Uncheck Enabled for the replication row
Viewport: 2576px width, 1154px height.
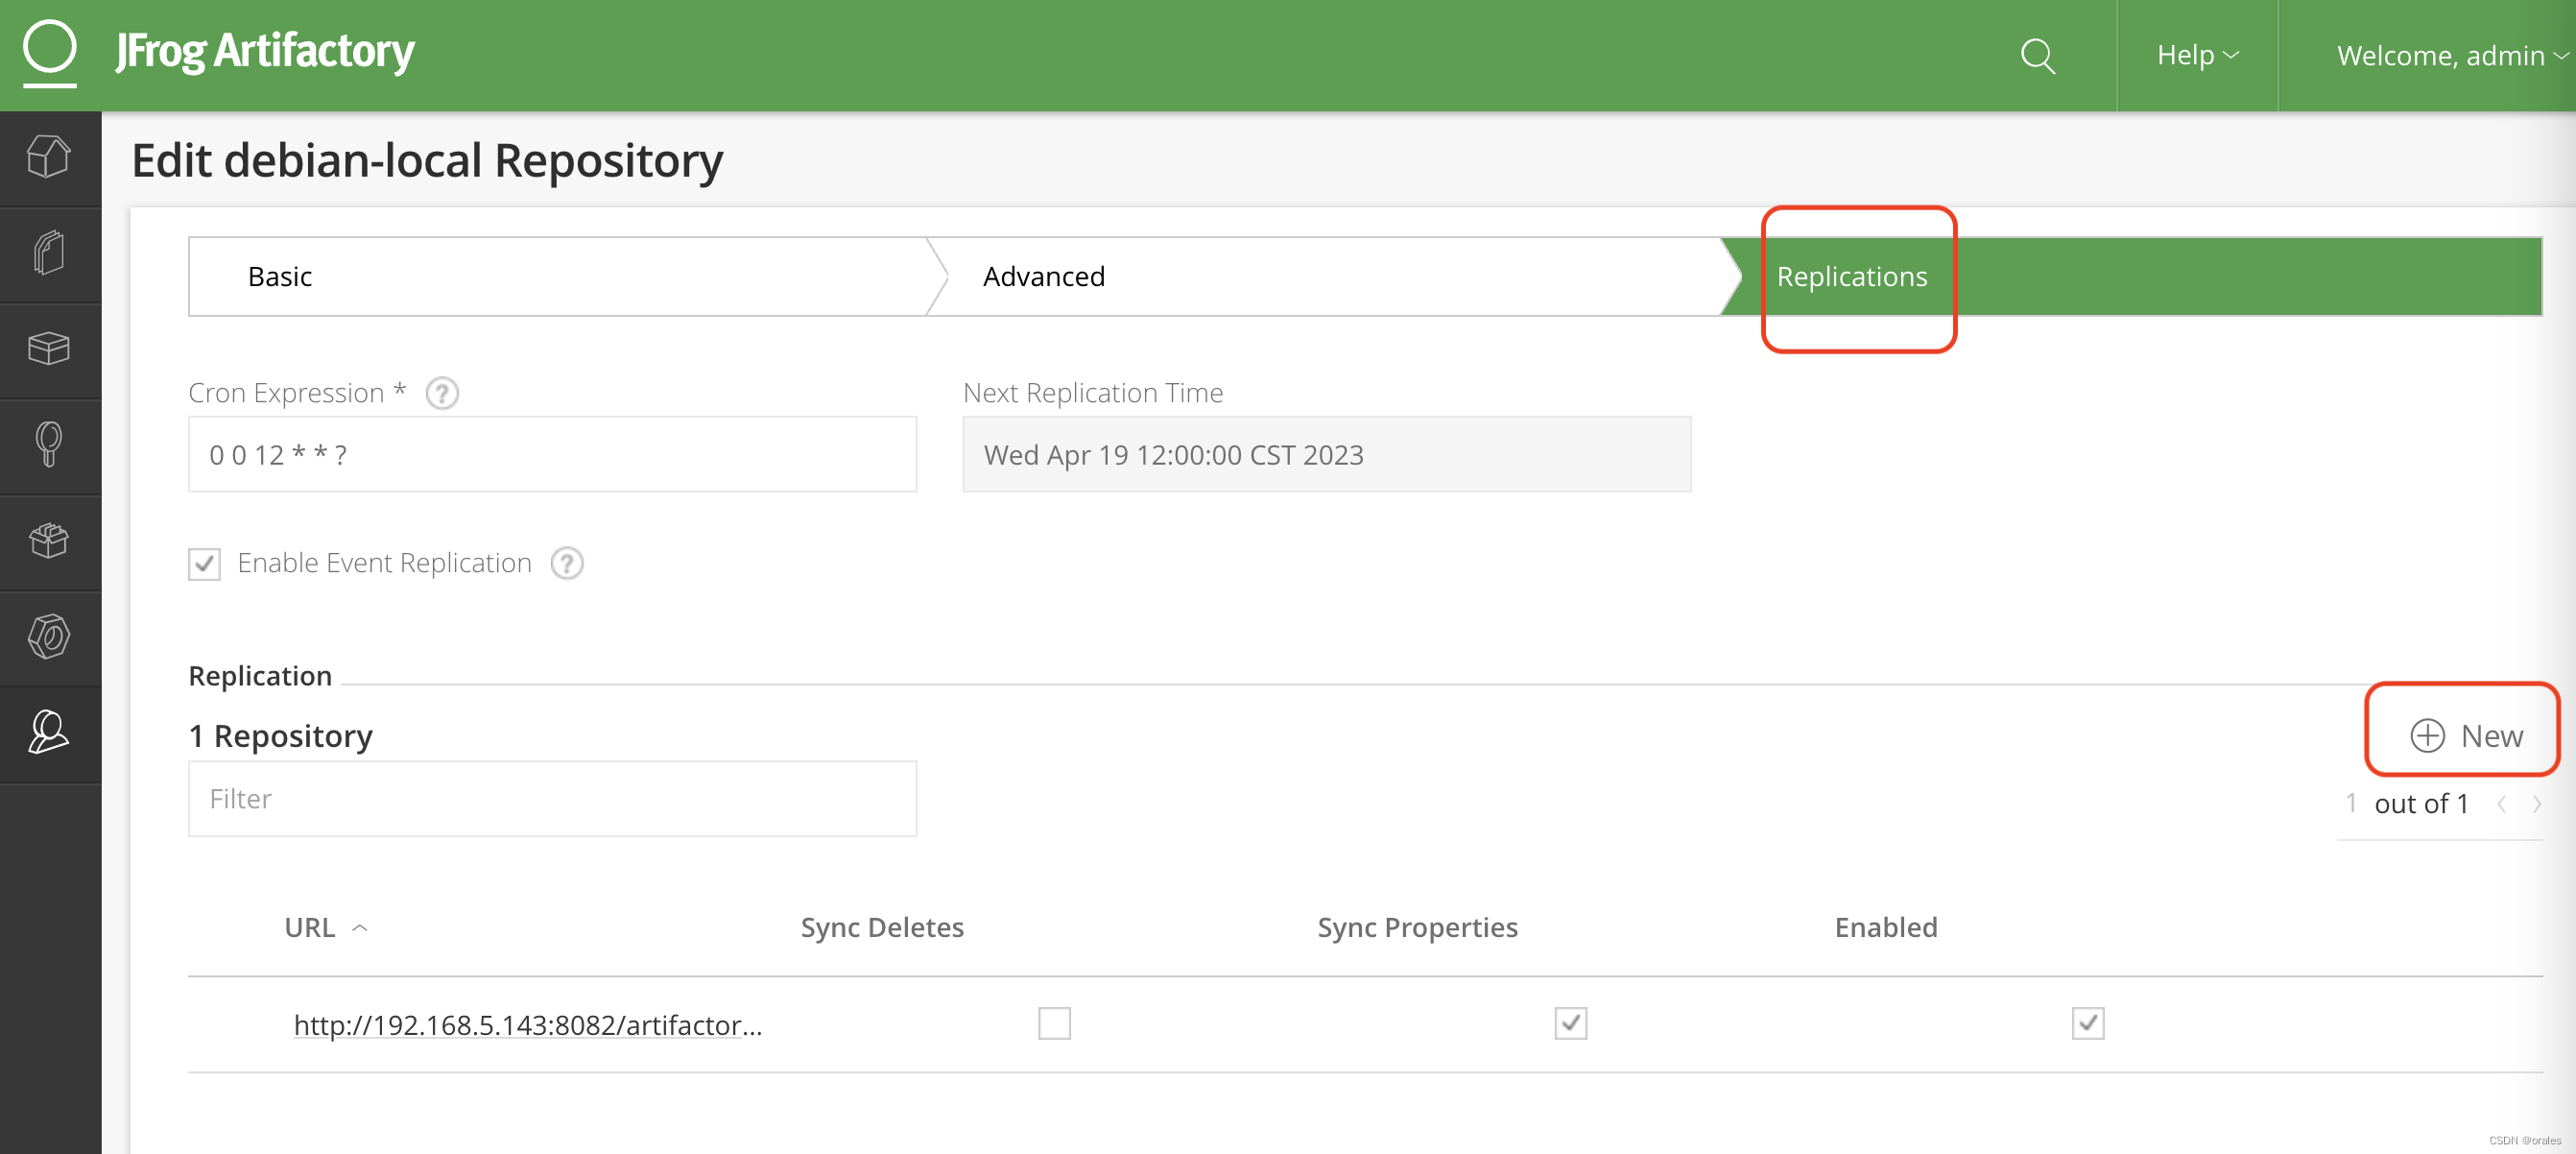(2087, 1023)
